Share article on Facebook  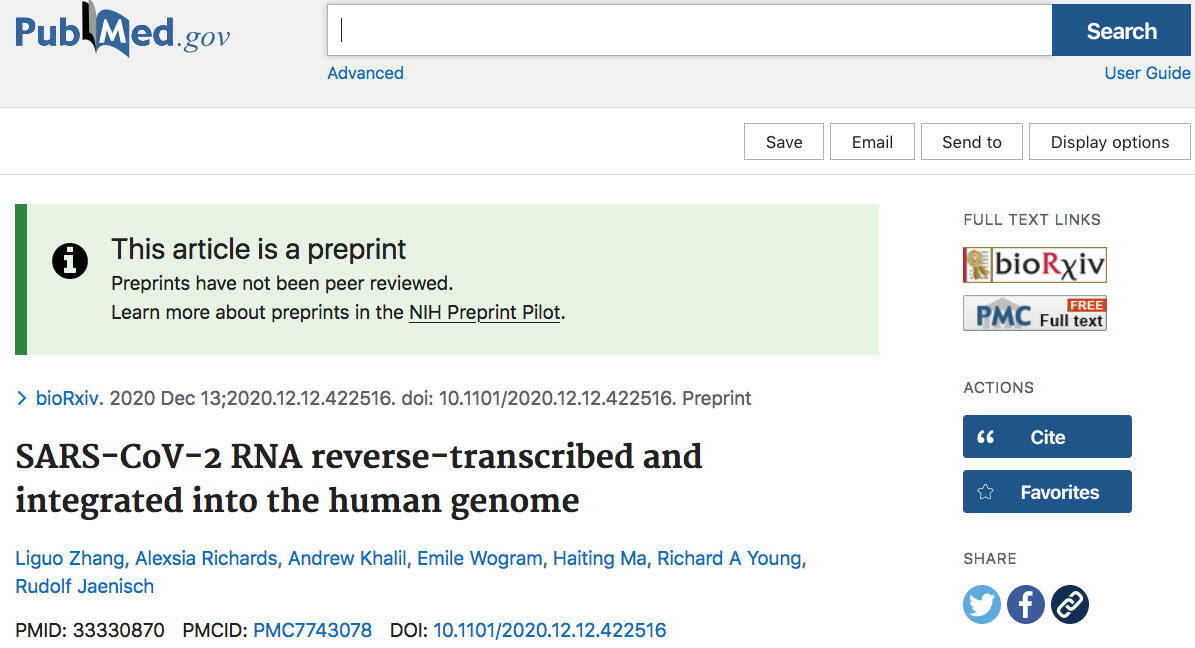1025,604
